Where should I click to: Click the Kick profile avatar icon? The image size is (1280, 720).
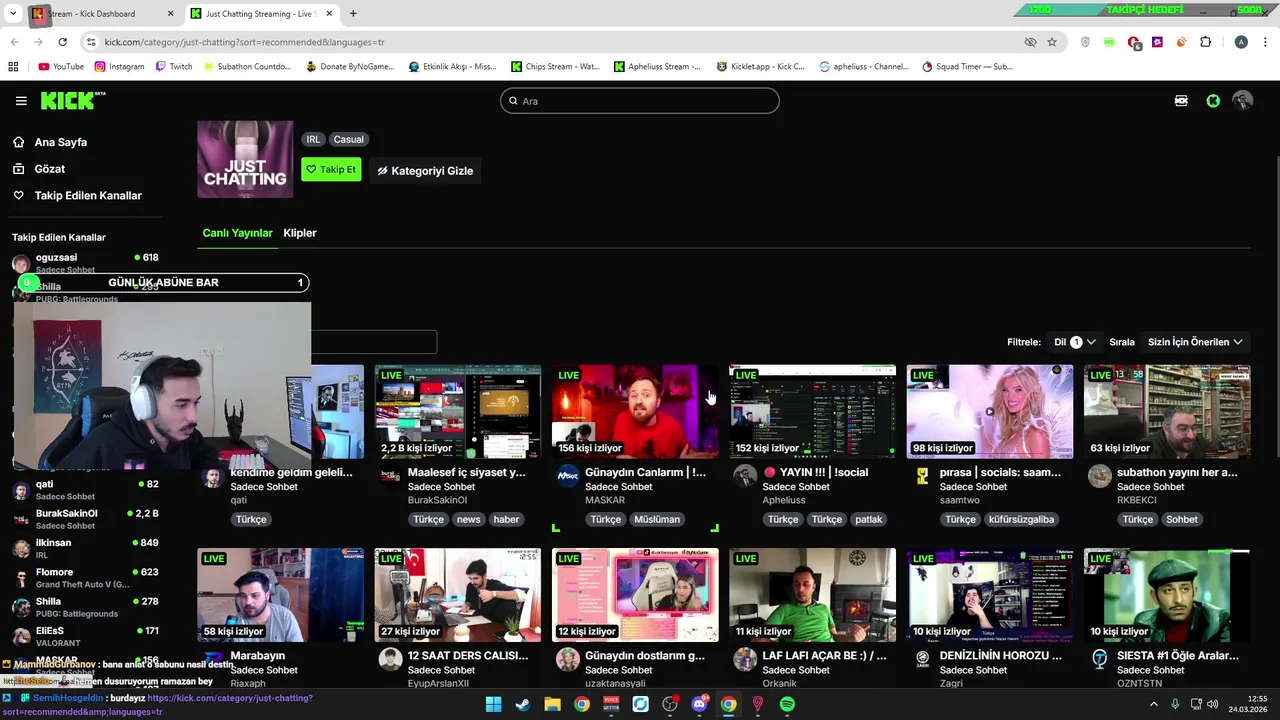coord(1243,101)
